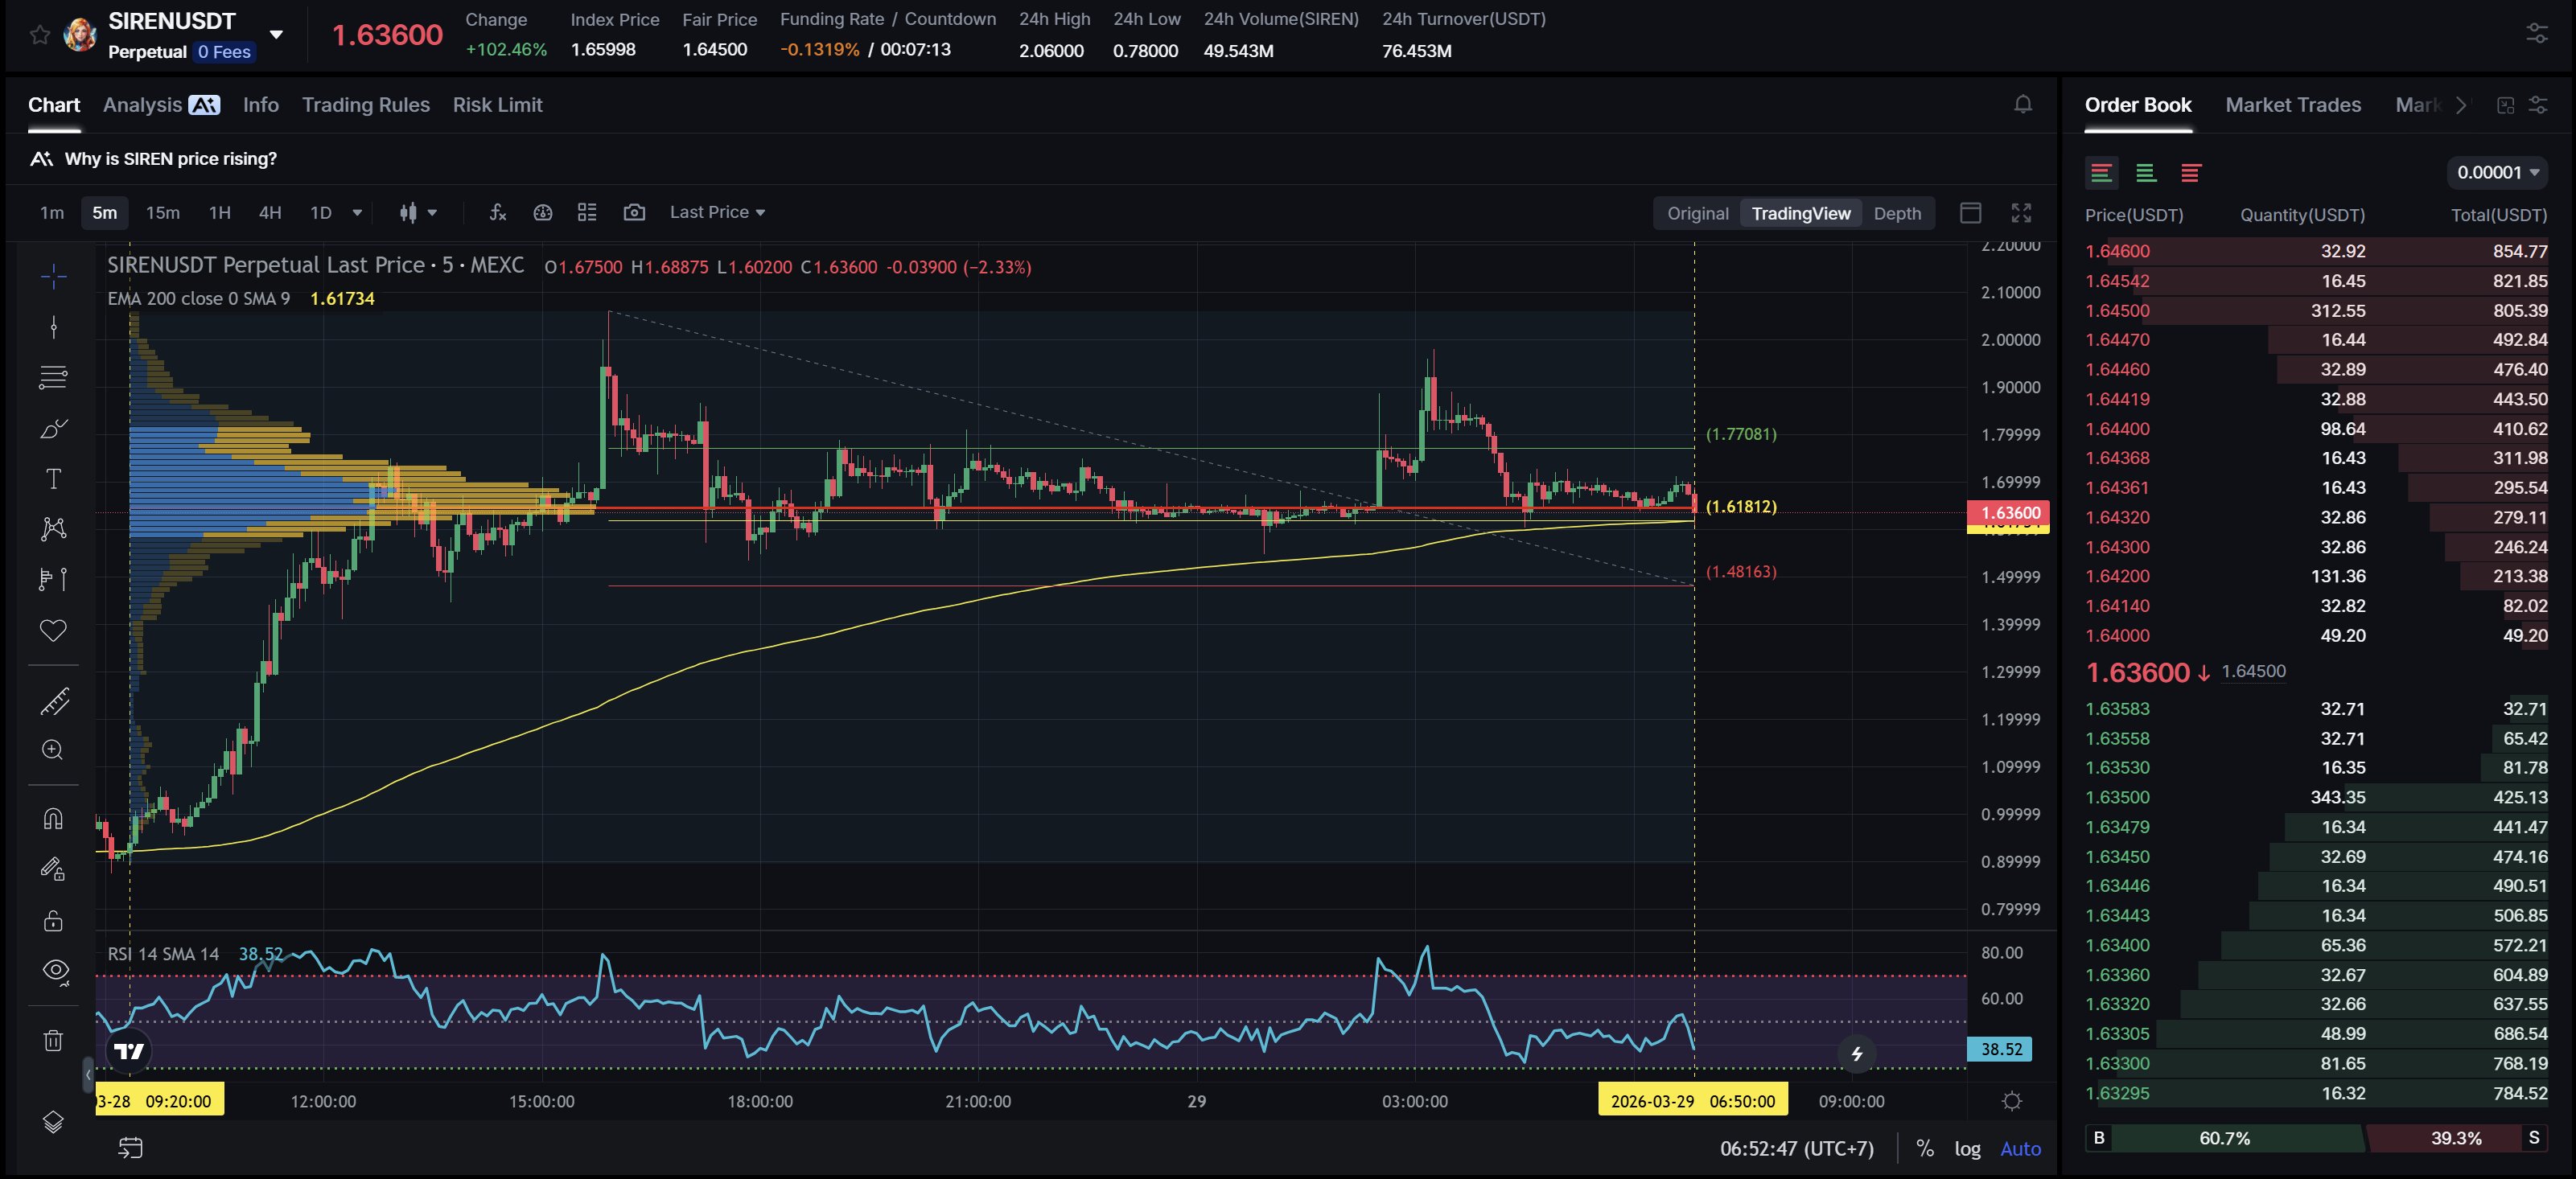2576x1179 pixels.
Task: Expand the Last Price dropdown
Action: pos(717,212)
